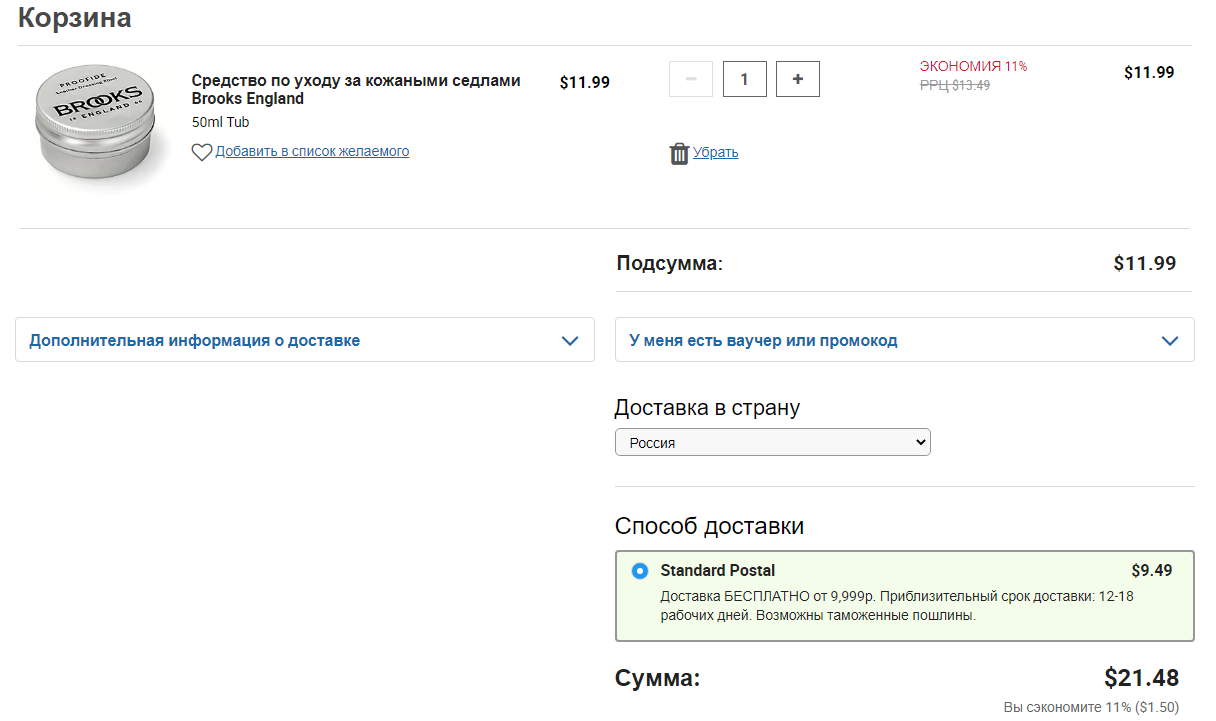Increase quantity with the plus button
This screenshot has height=721, width=1216.
(x=797, y=79)
